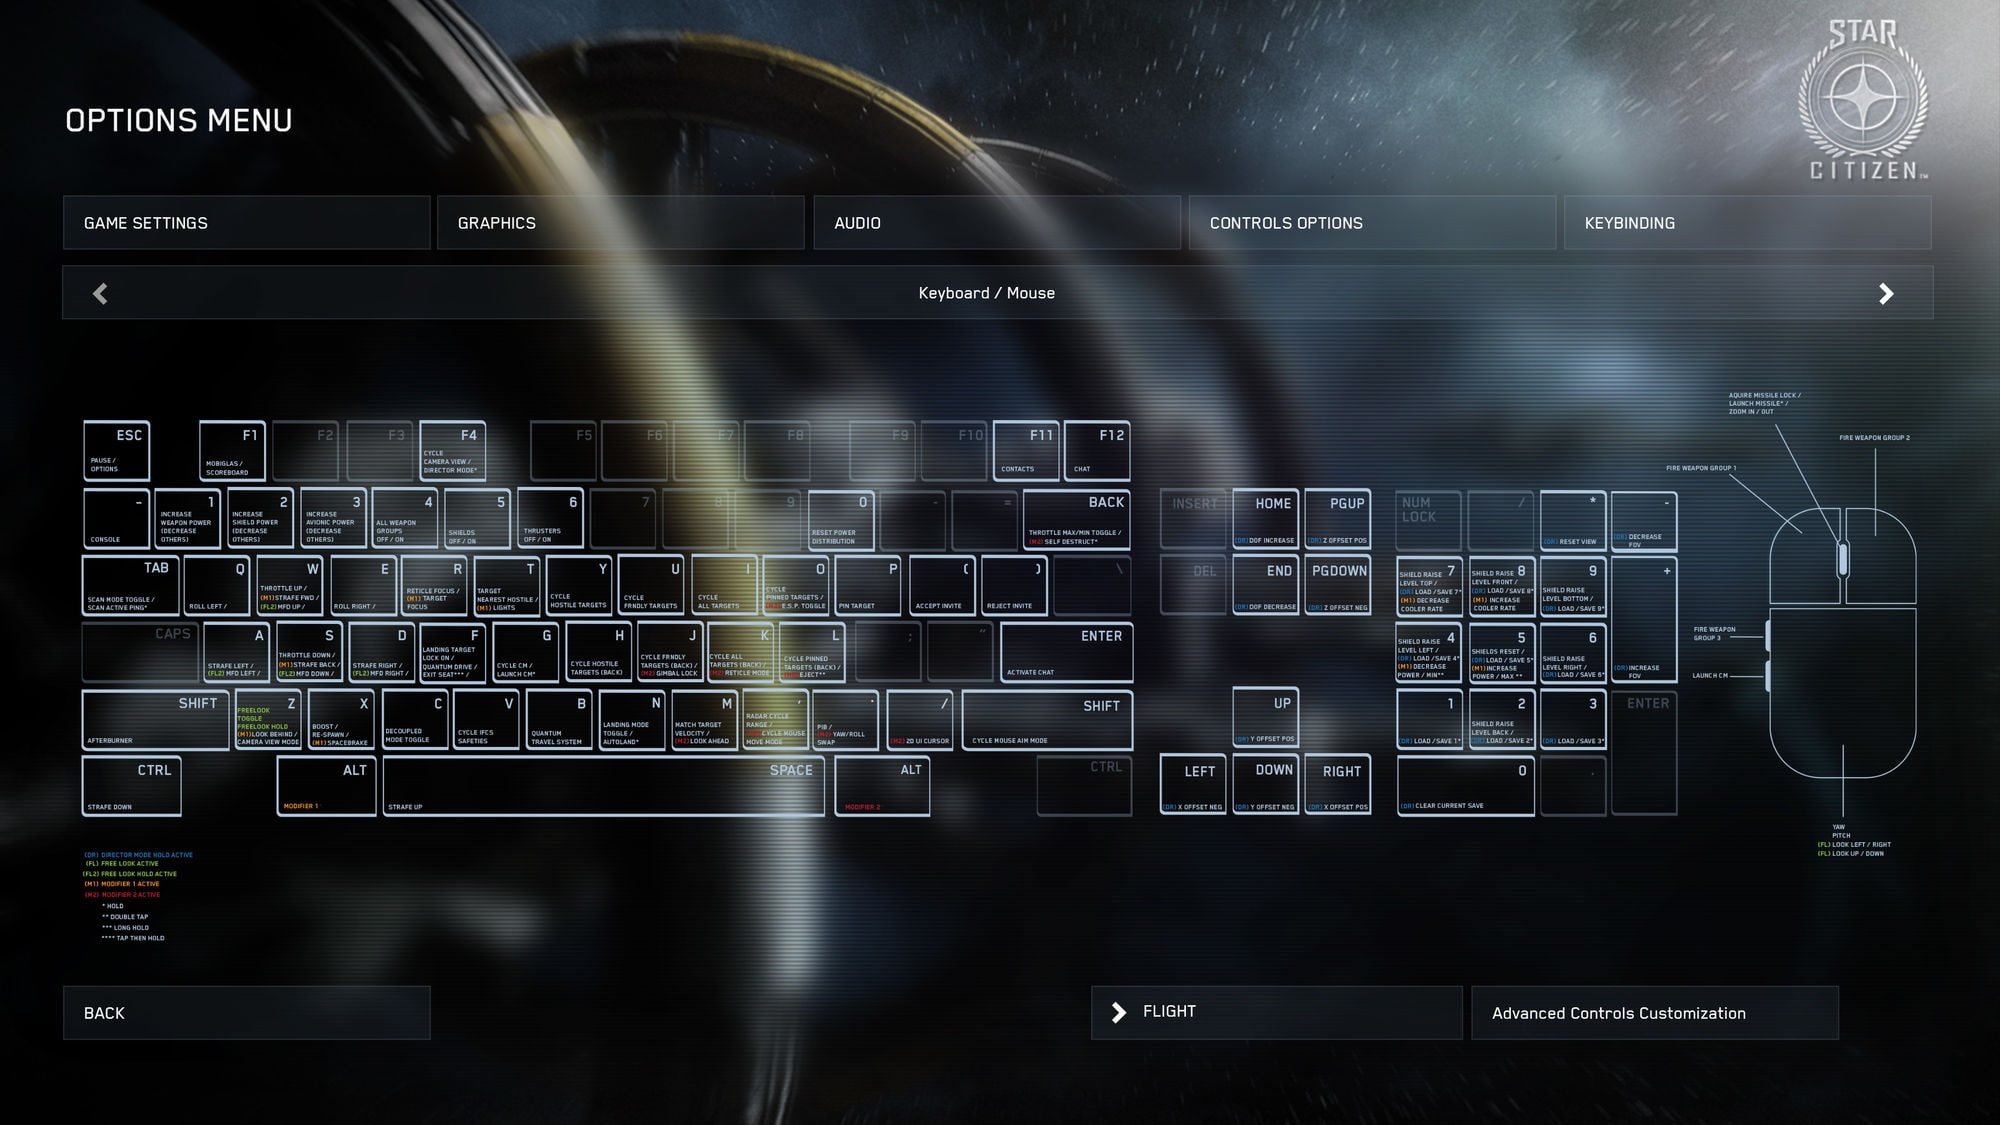2000x1125 pixels.
Task: Select the T key, Target Nearest Hostile
Action: pyautogui.click(x=507, y=585)
